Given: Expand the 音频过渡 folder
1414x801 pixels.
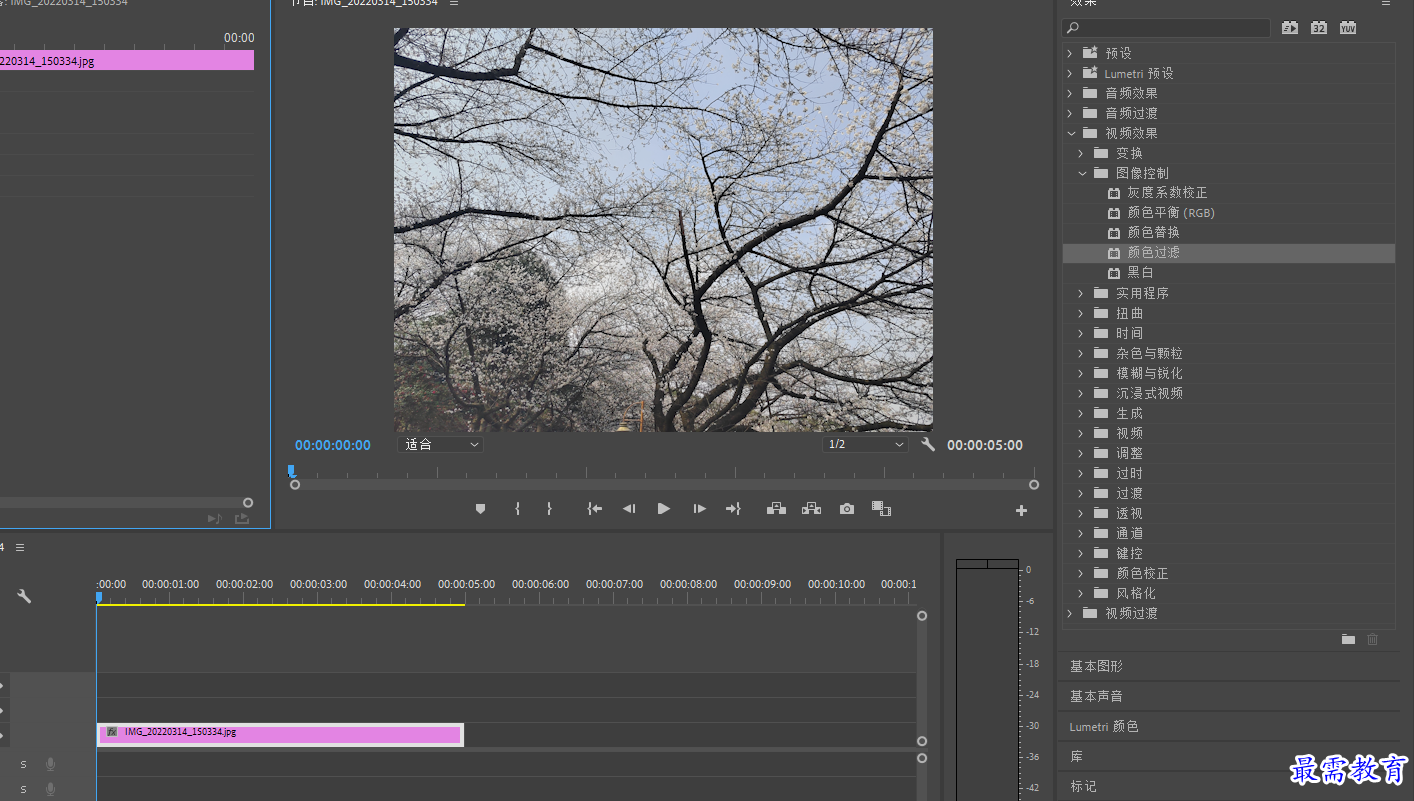Looking at the screenshot, I should tap(1069, 113).
